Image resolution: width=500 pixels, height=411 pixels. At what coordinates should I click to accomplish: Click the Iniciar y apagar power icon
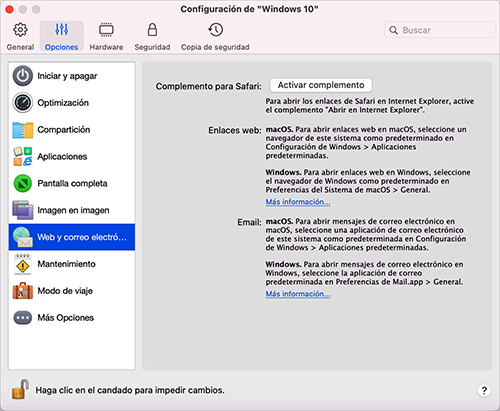click(23, 76)
